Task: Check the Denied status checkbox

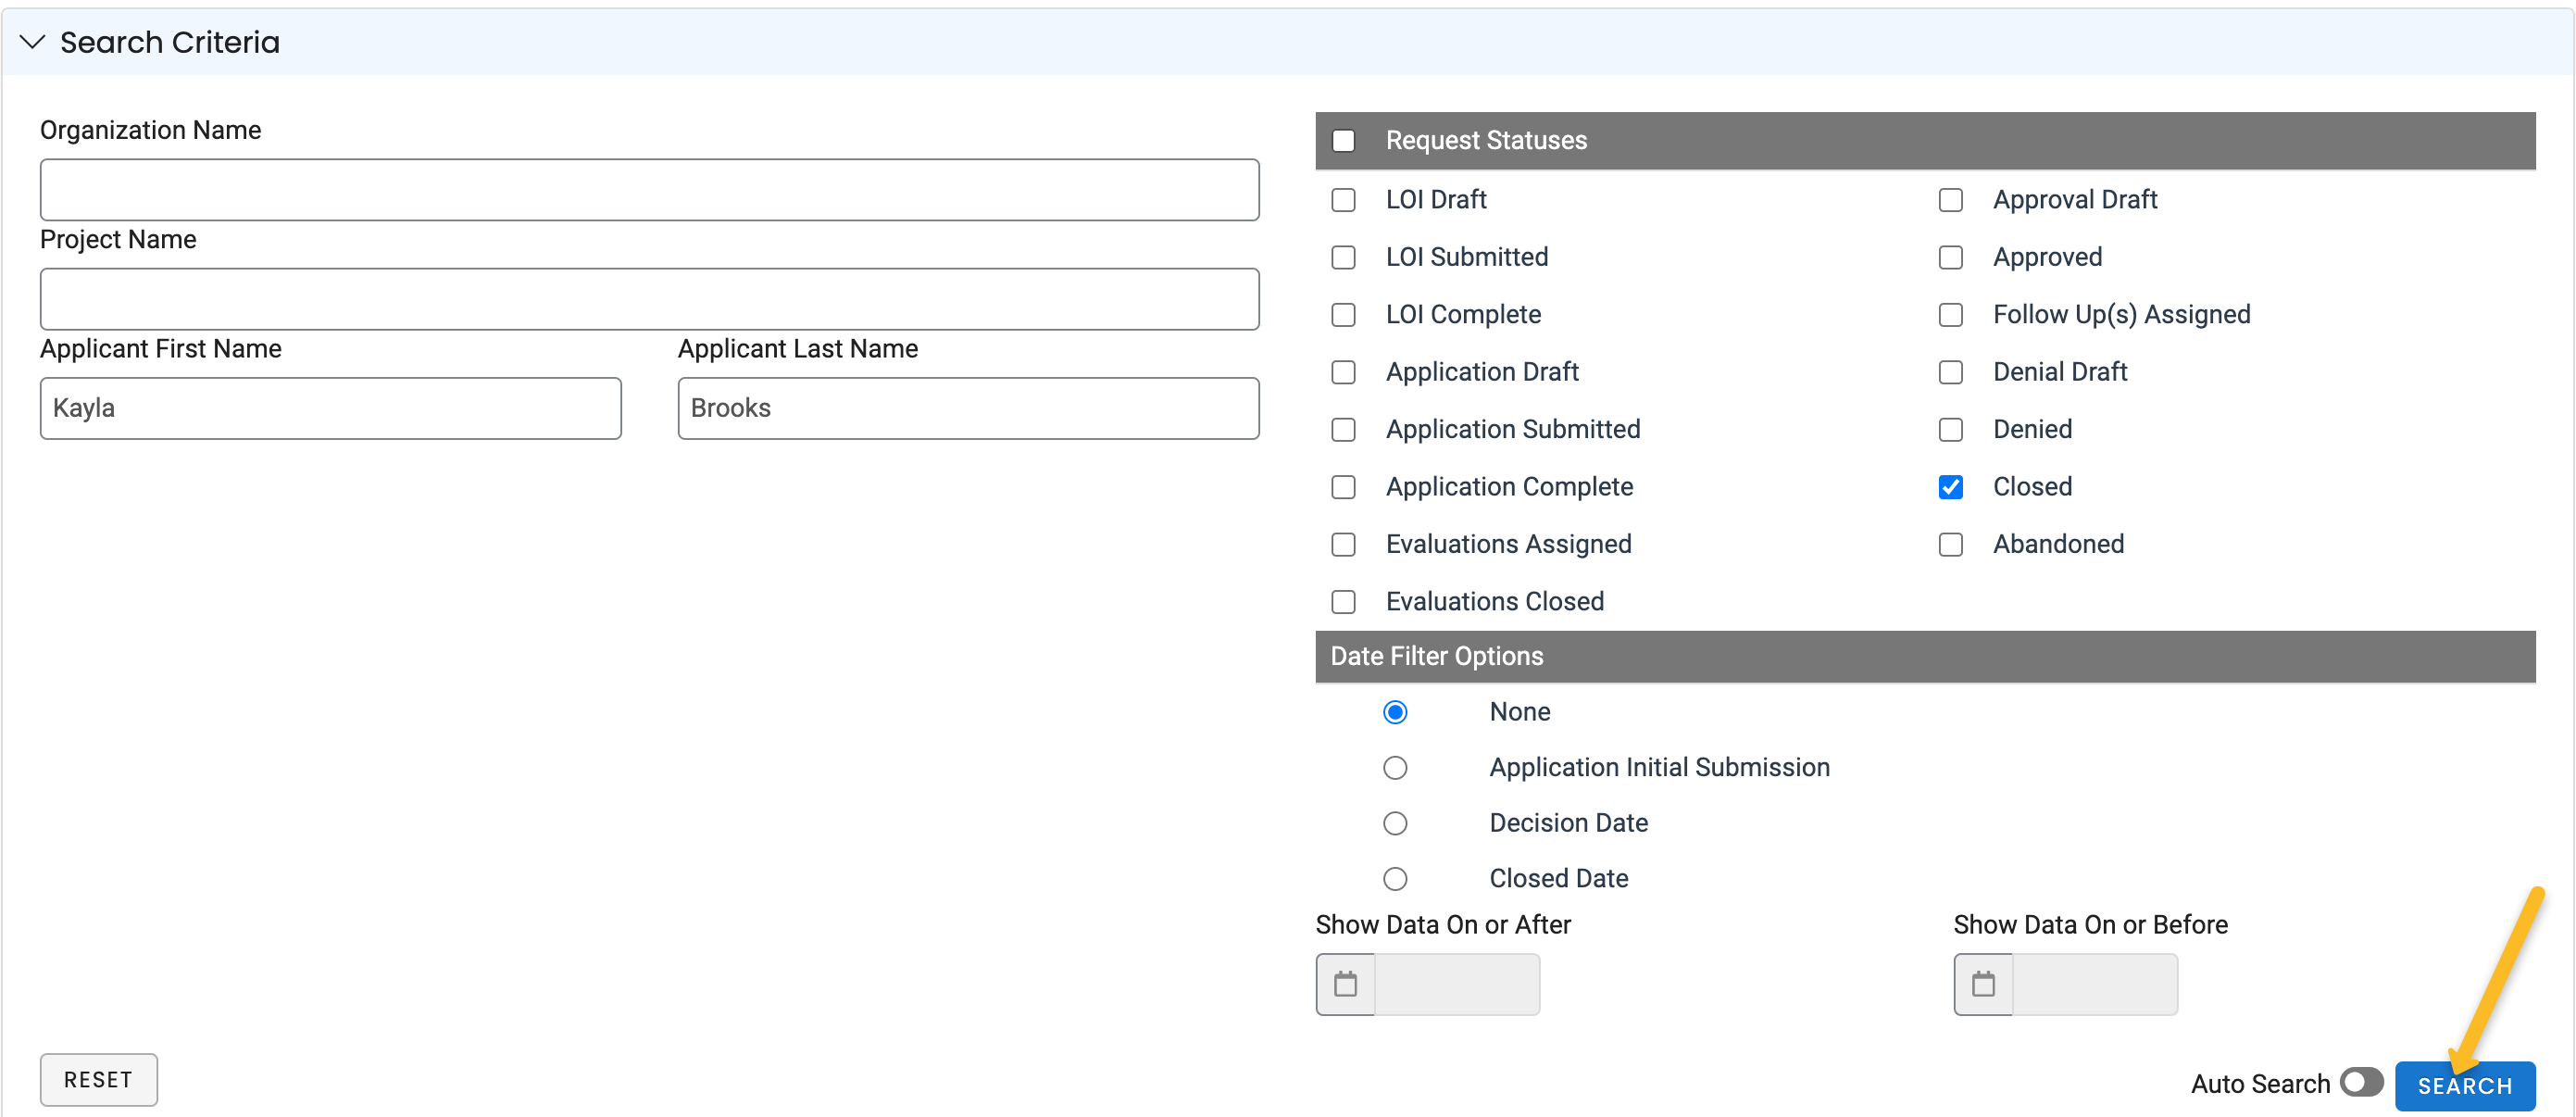Action: coord(1950,429)
